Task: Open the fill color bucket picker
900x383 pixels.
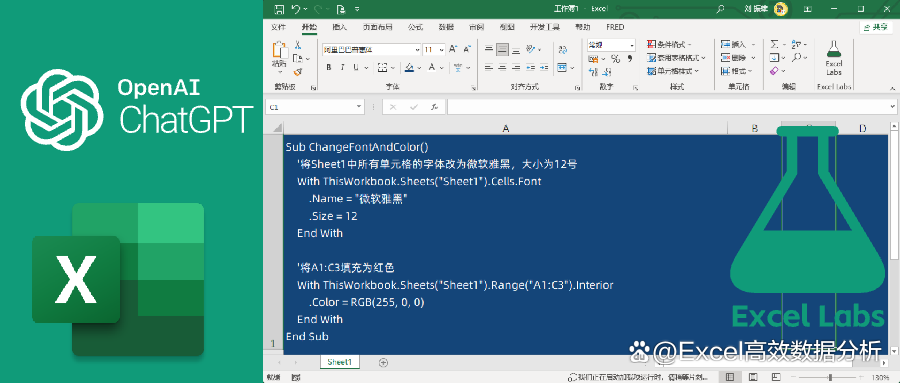Action: pyautogui.click(x=409, y=67)
